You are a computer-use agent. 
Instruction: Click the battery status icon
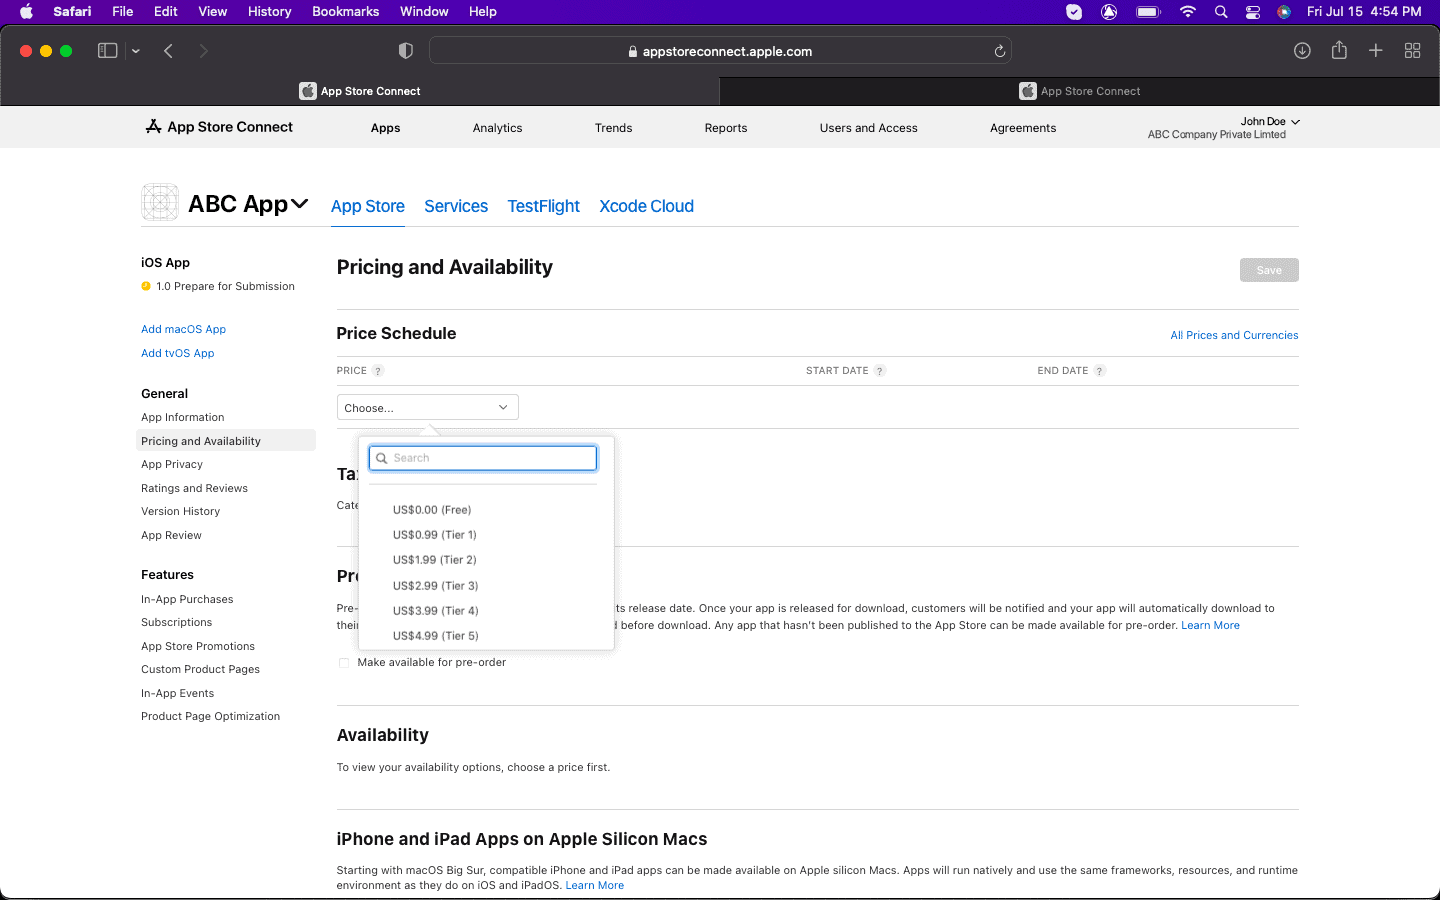1148,12
